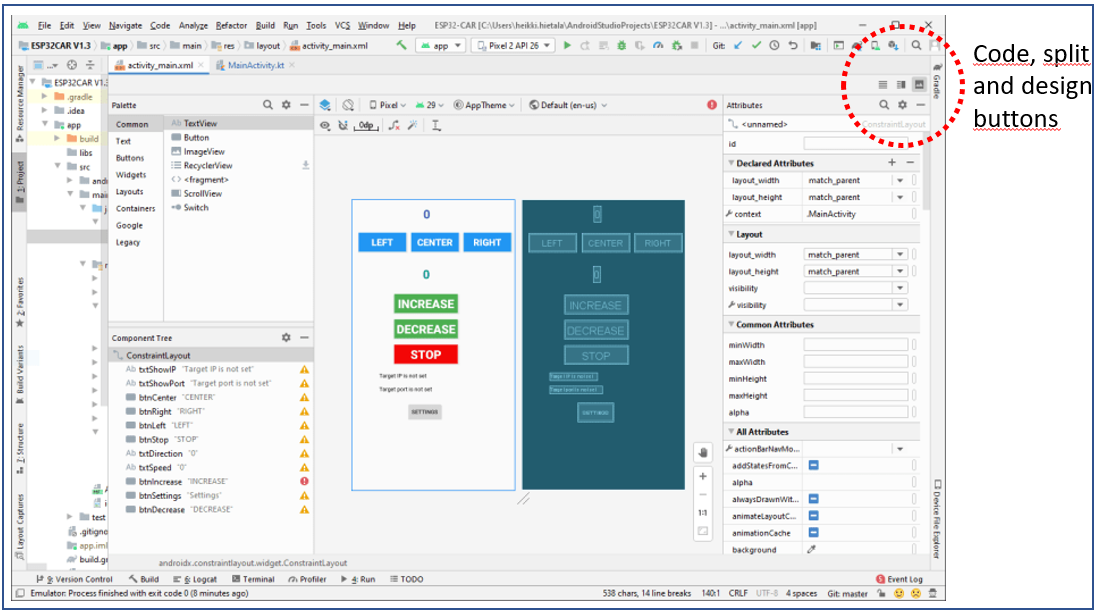Click the minWidth attribute field
Viewport: 1097px width, 613px height.
[x=856, y=345]
